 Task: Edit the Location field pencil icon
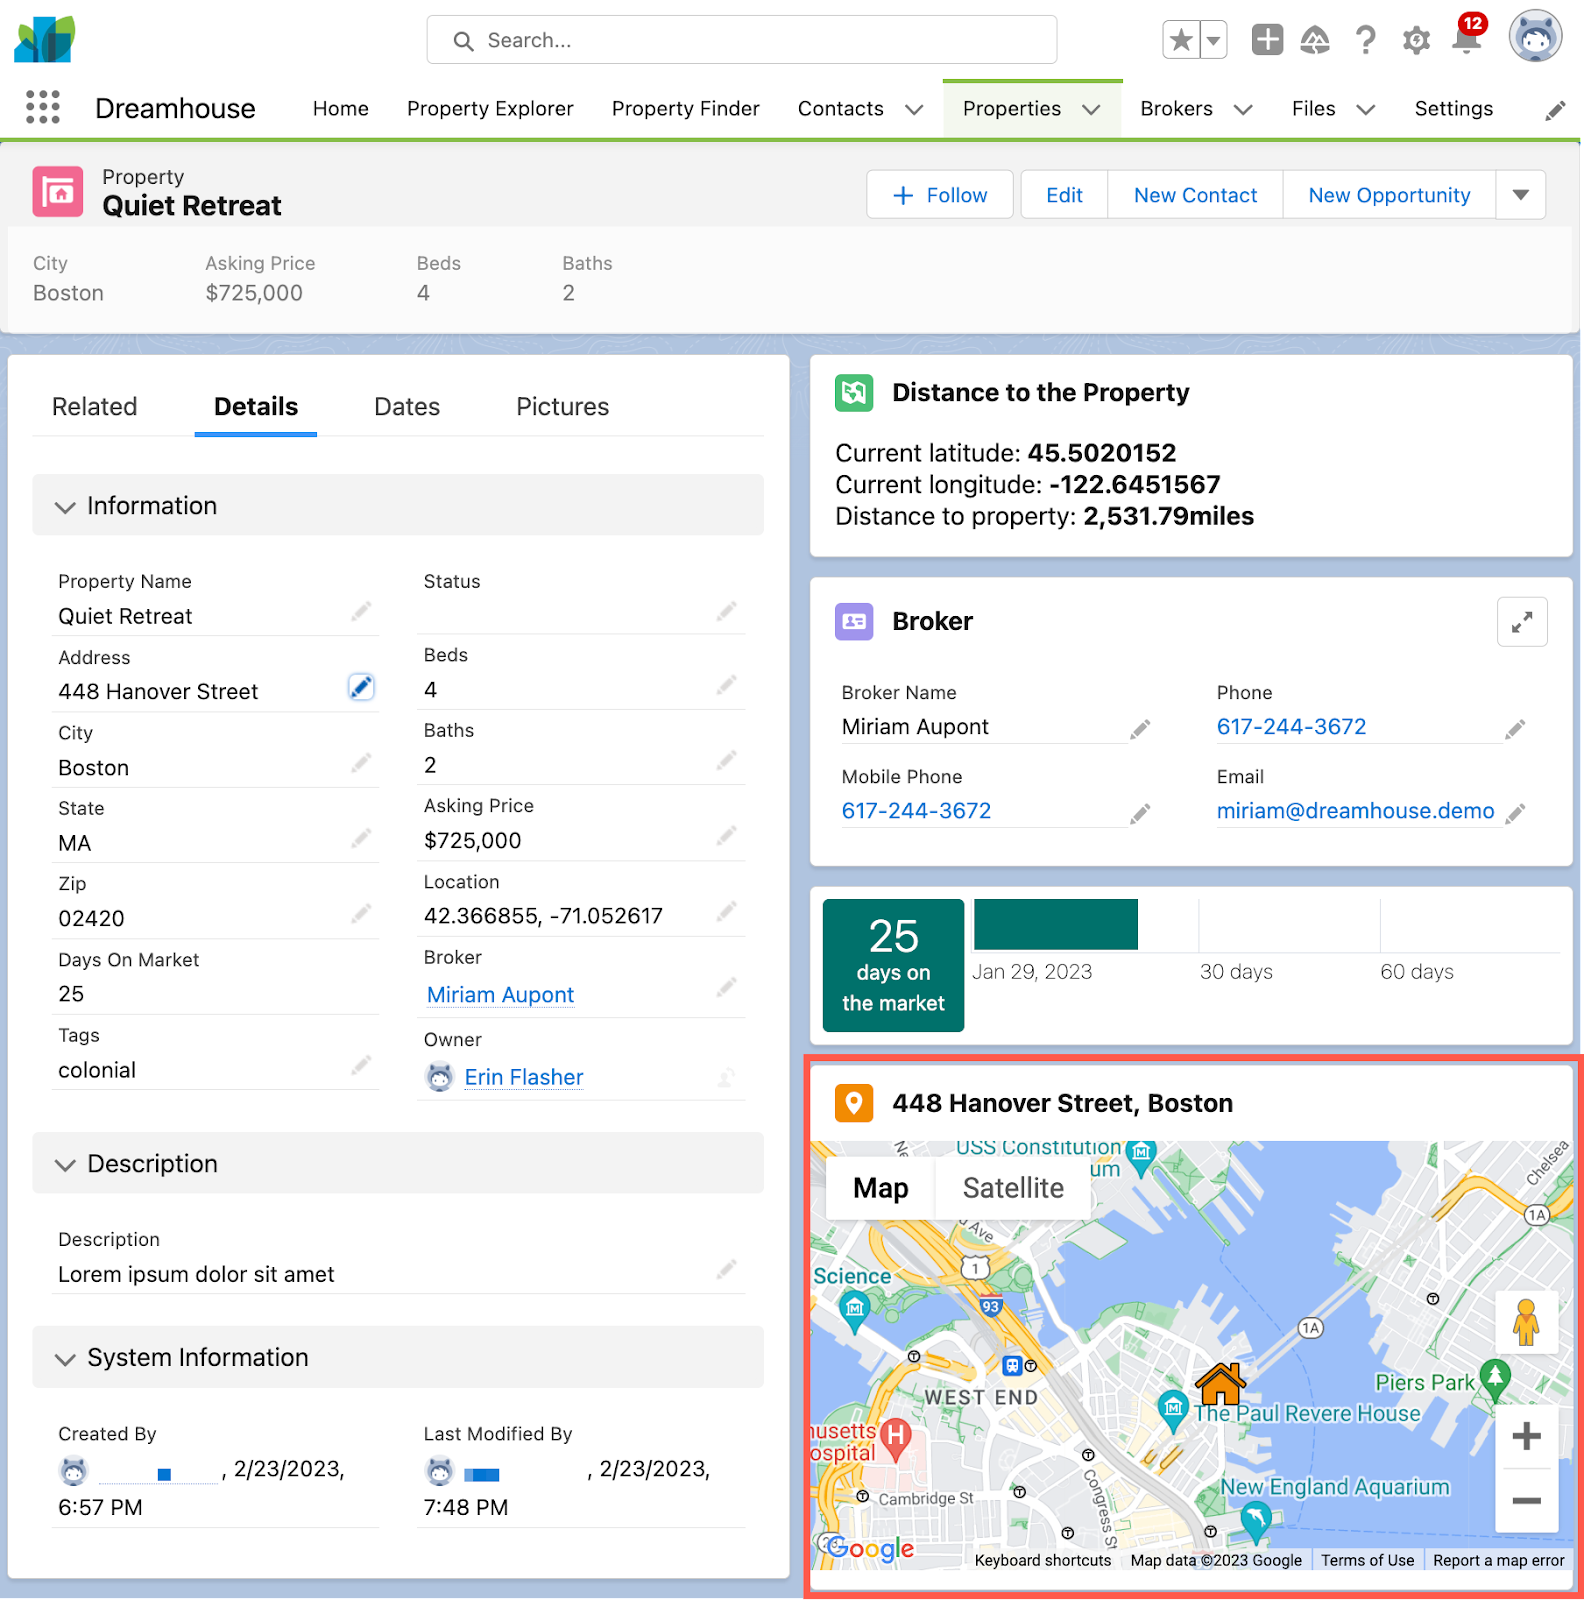[x=727, y=911]
